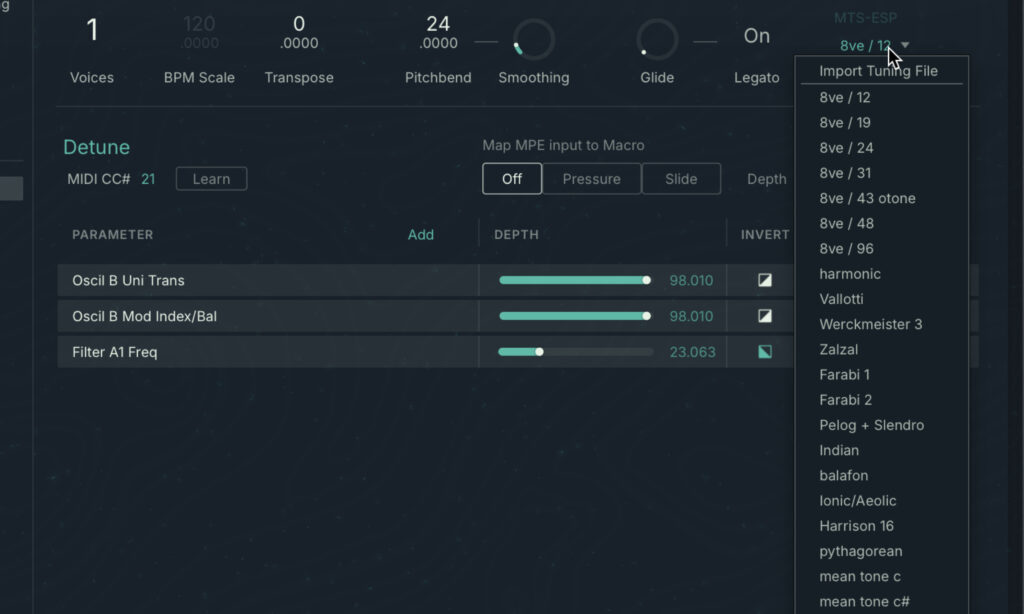Select 8ve / 31 tuning

click(x=845, y=173)
